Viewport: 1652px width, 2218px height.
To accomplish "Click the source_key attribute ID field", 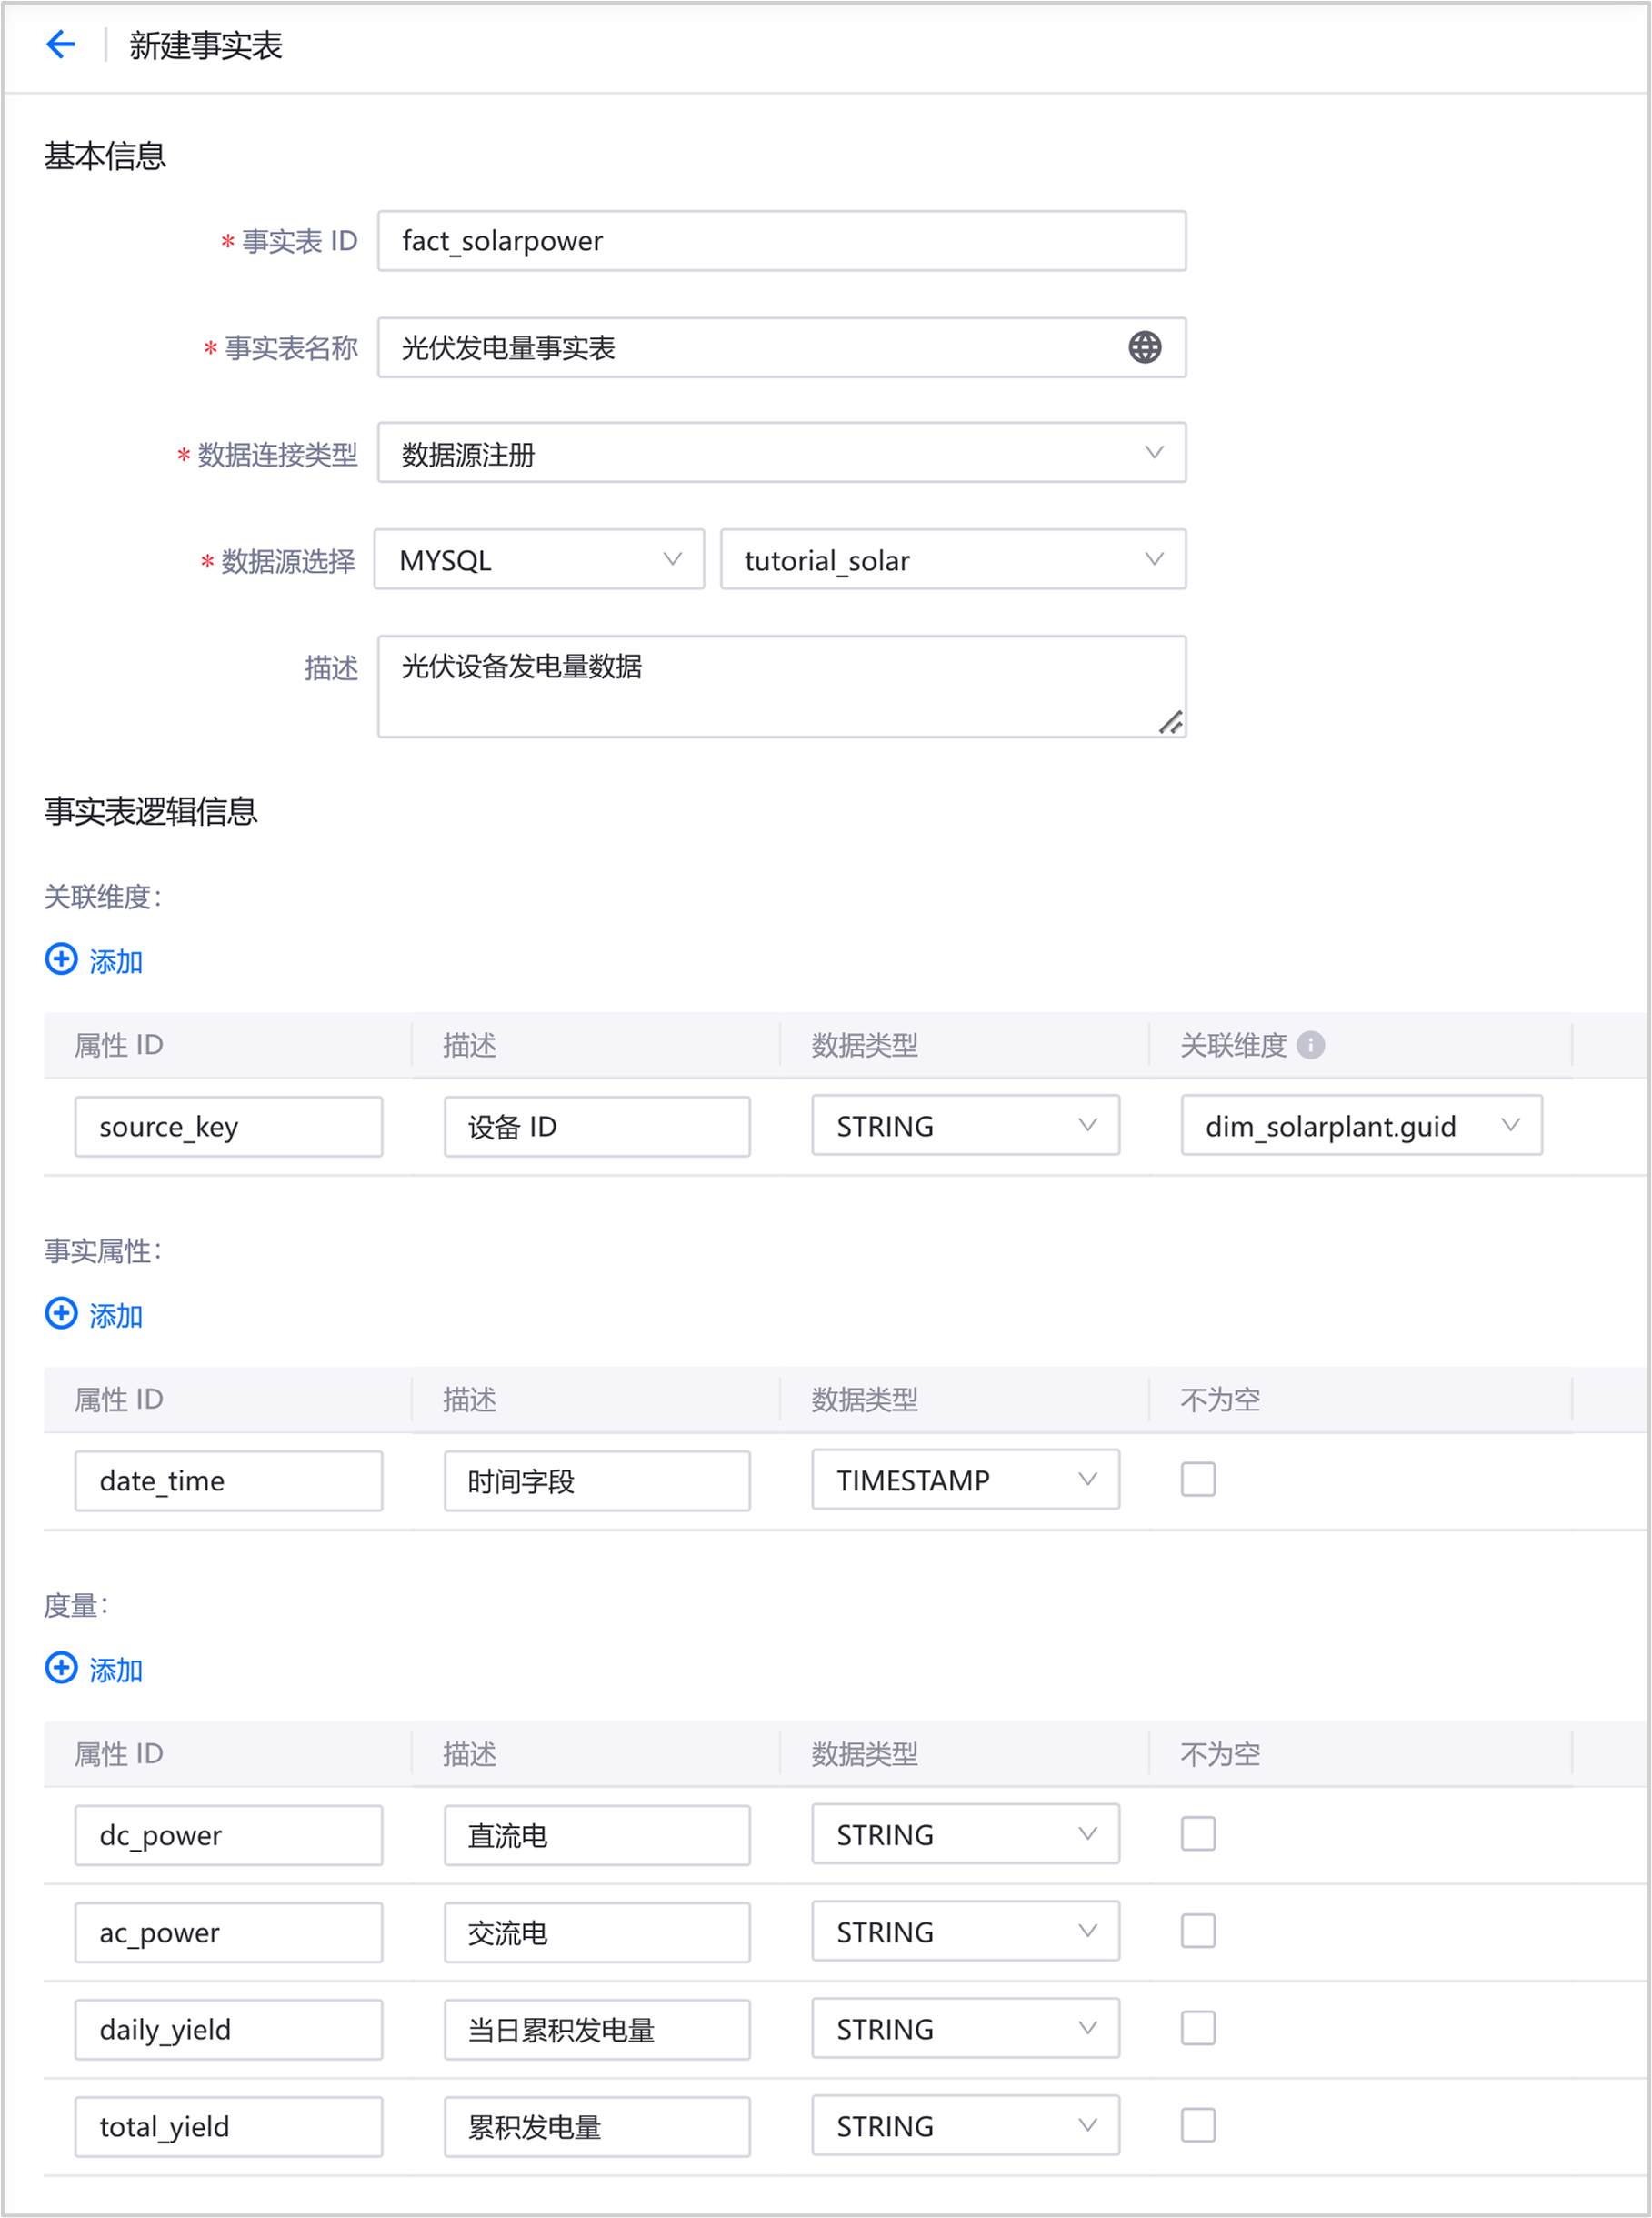I will (228, 1127).
